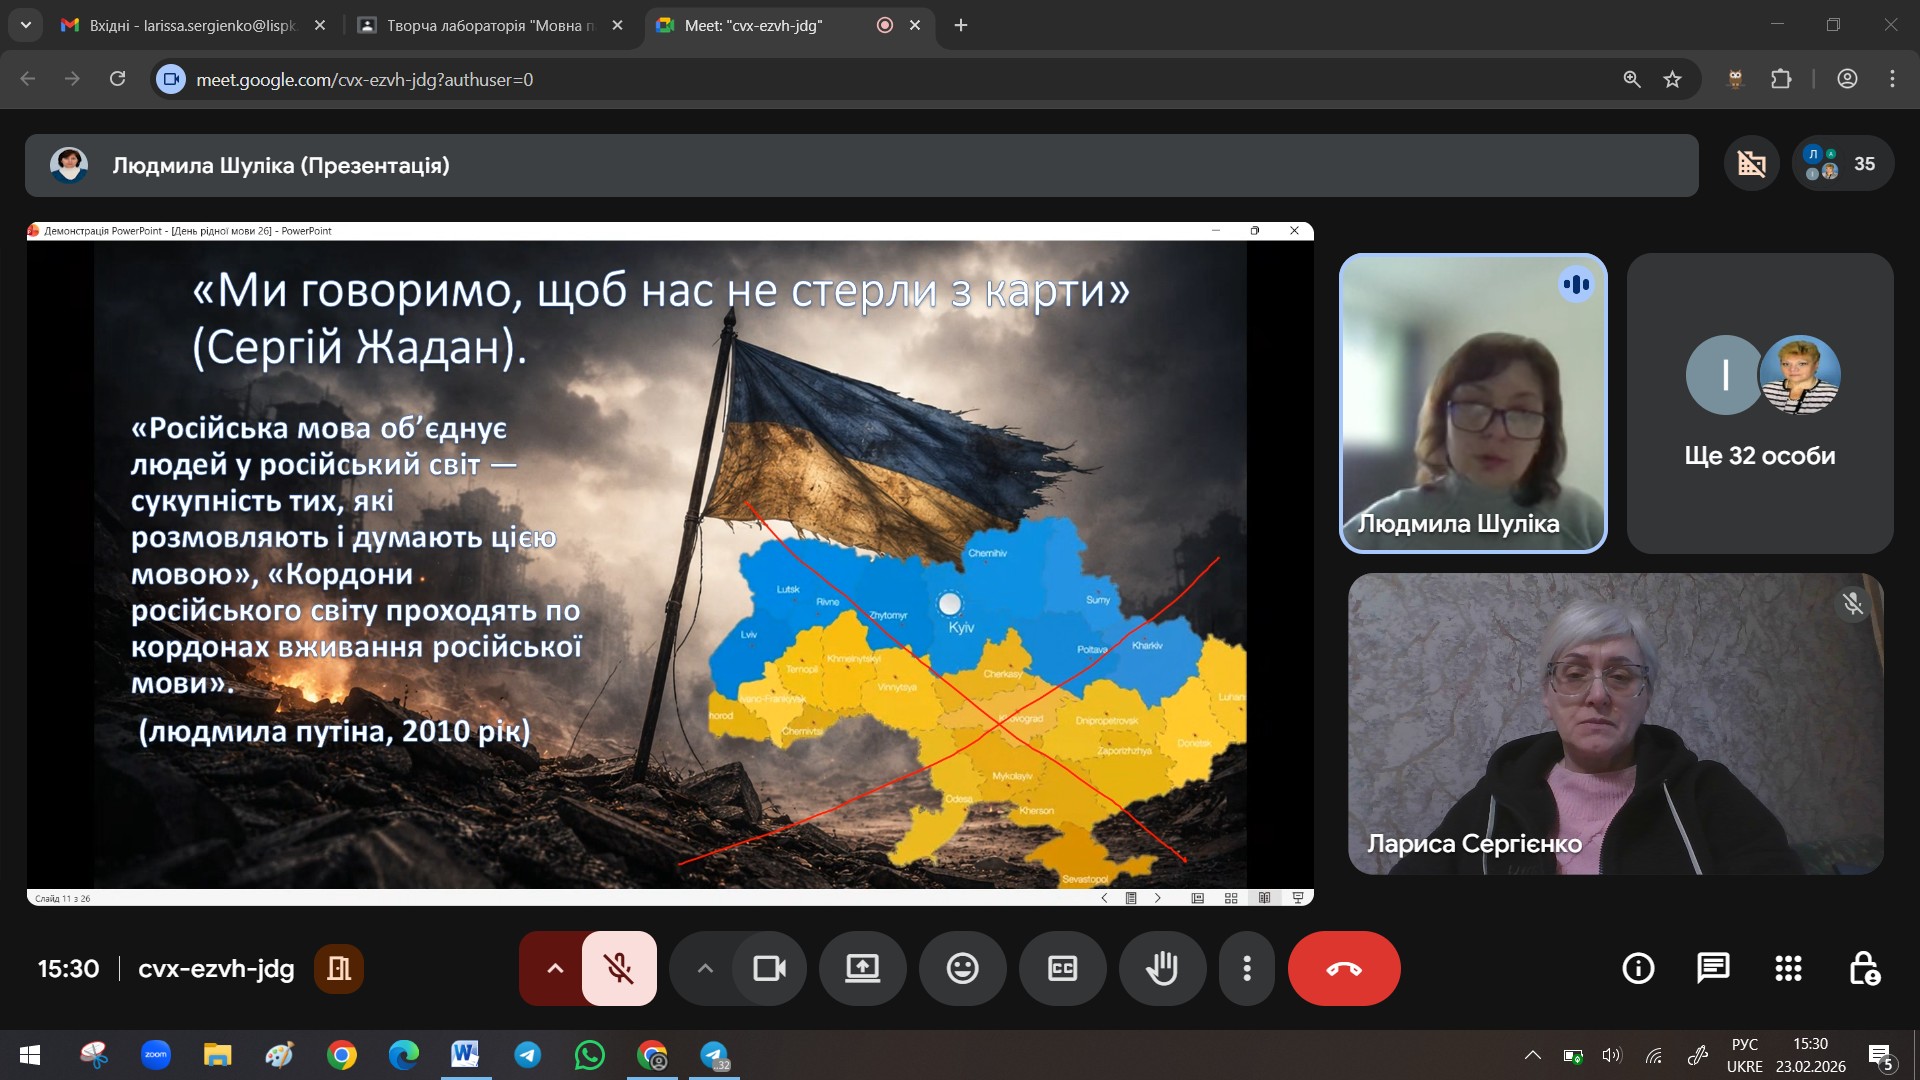This screenshot has height=1080, width=1920.
Task: Toggle the muted microphone button
Action: click(619, 968)
